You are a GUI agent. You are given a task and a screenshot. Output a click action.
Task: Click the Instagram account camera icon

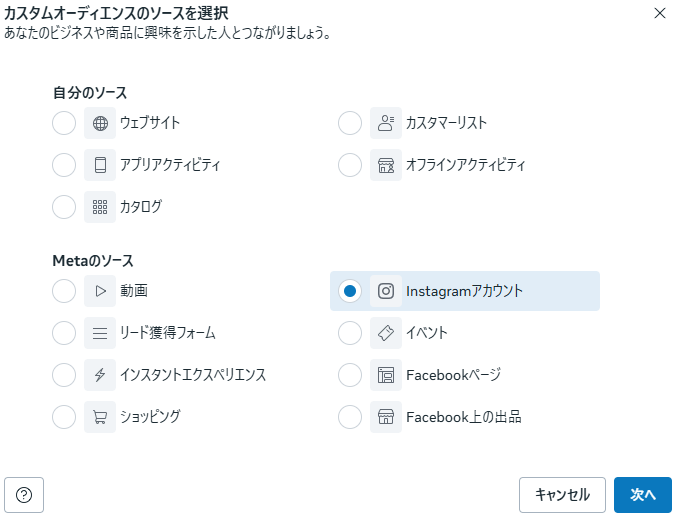[x=386, y=291]
